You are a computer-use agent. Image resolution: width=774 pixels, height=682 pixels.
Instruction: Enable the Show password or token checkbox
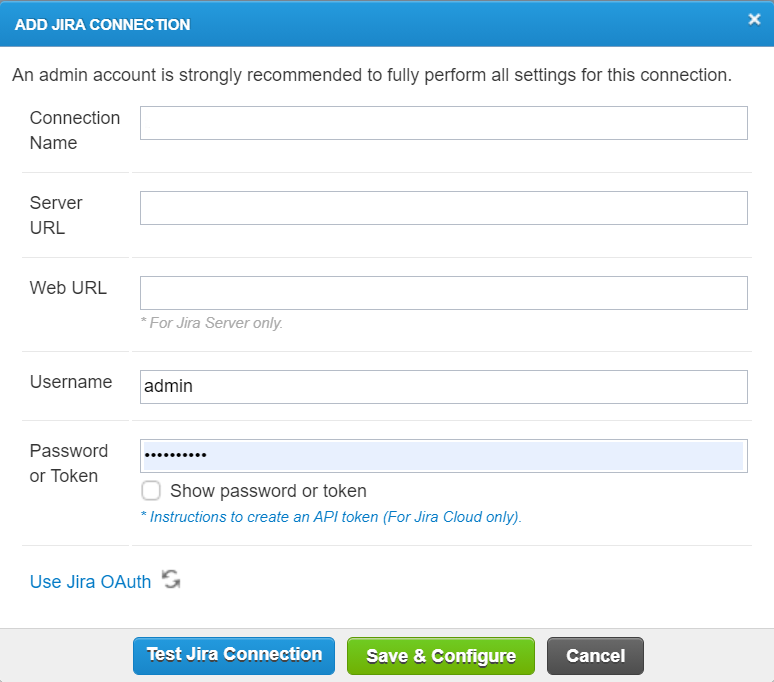[151, 491]
